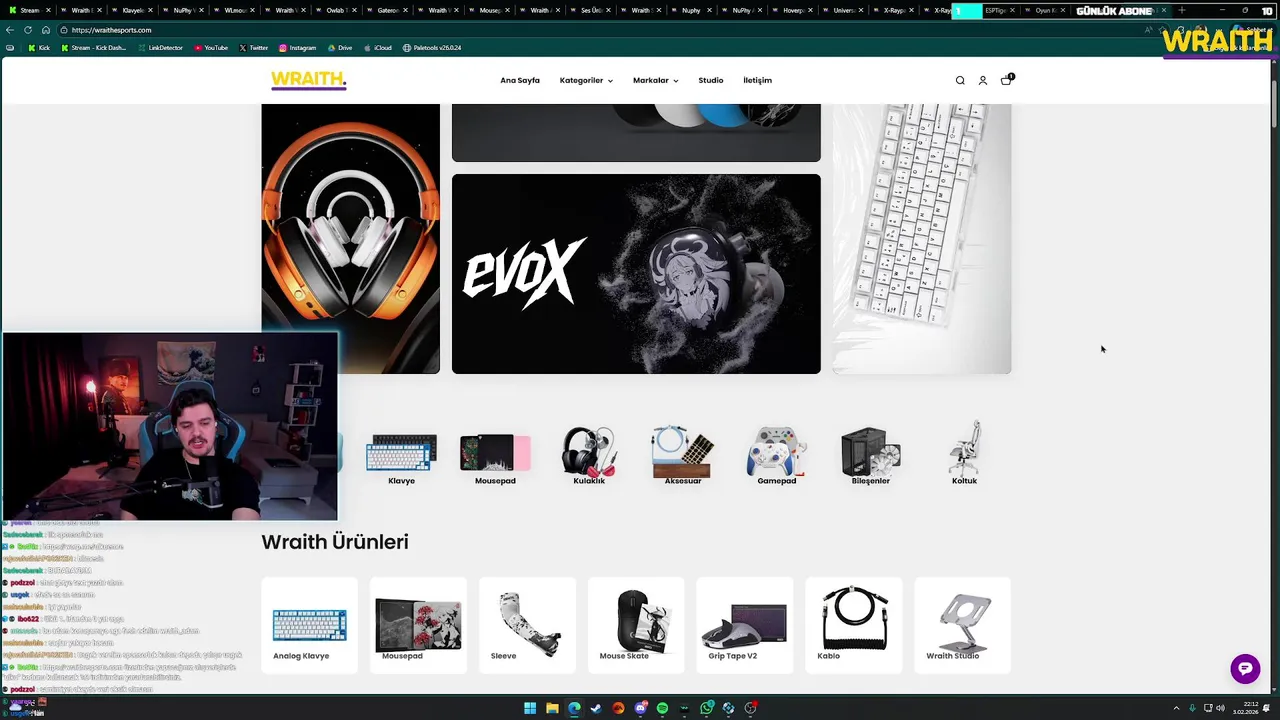Open new browser tab with plus button
The width and height of the screenshot is (1280, 720).
tap(1182, 10)
